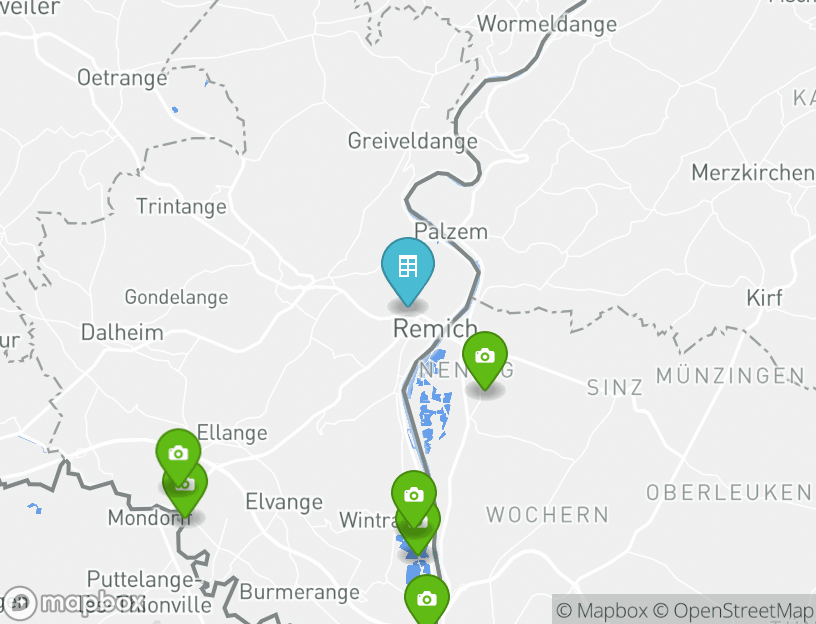This screenshot has width=816, height=624.
Task: Click the Remich town label
Action: [435, 329]
